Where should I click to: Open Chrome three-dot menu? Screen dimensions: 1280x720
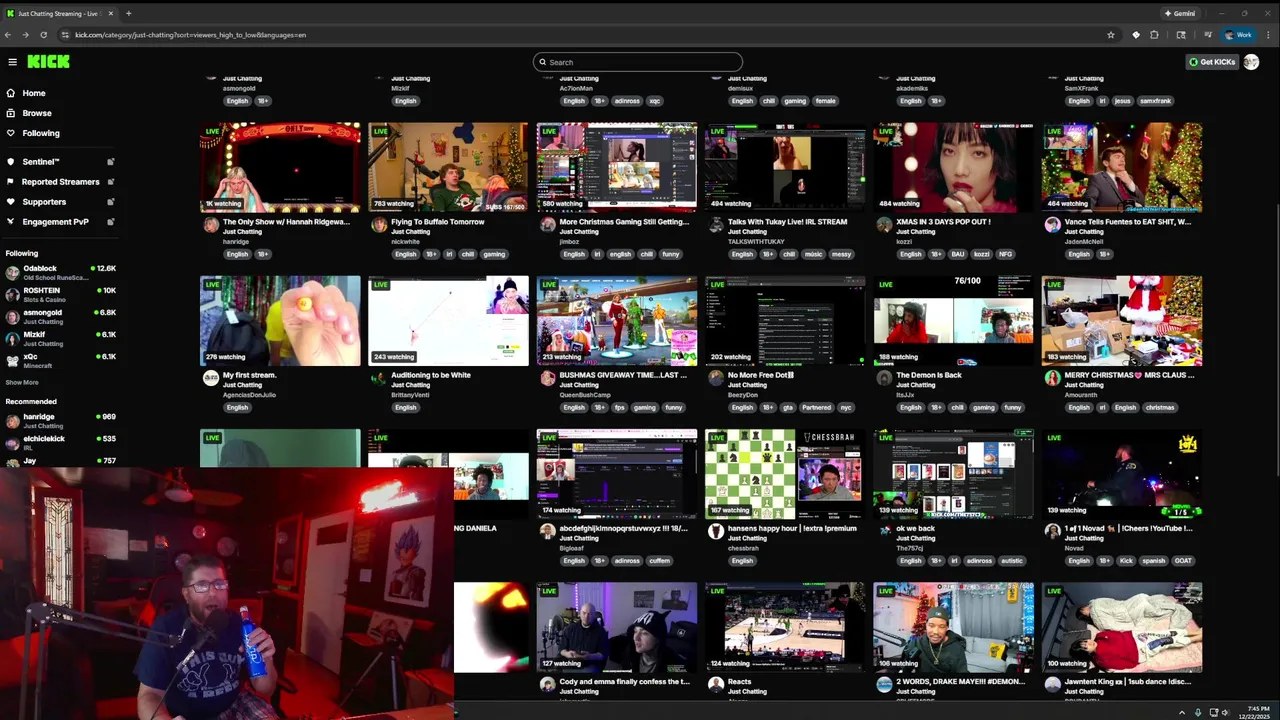(1269, 35)
